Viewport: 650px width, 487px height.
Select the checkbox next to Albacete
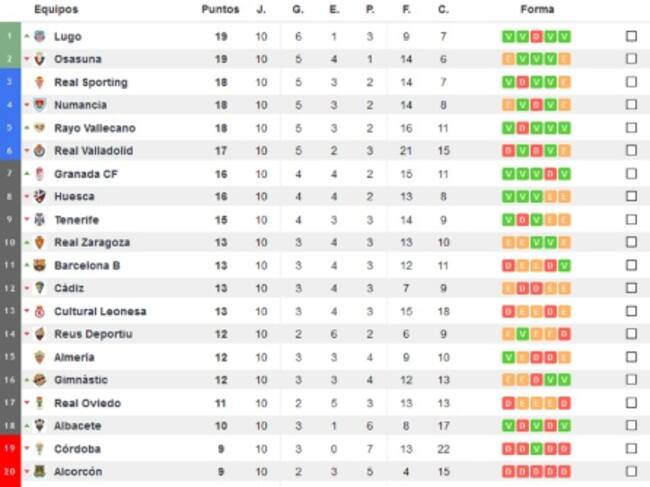(x=631, y=426)
